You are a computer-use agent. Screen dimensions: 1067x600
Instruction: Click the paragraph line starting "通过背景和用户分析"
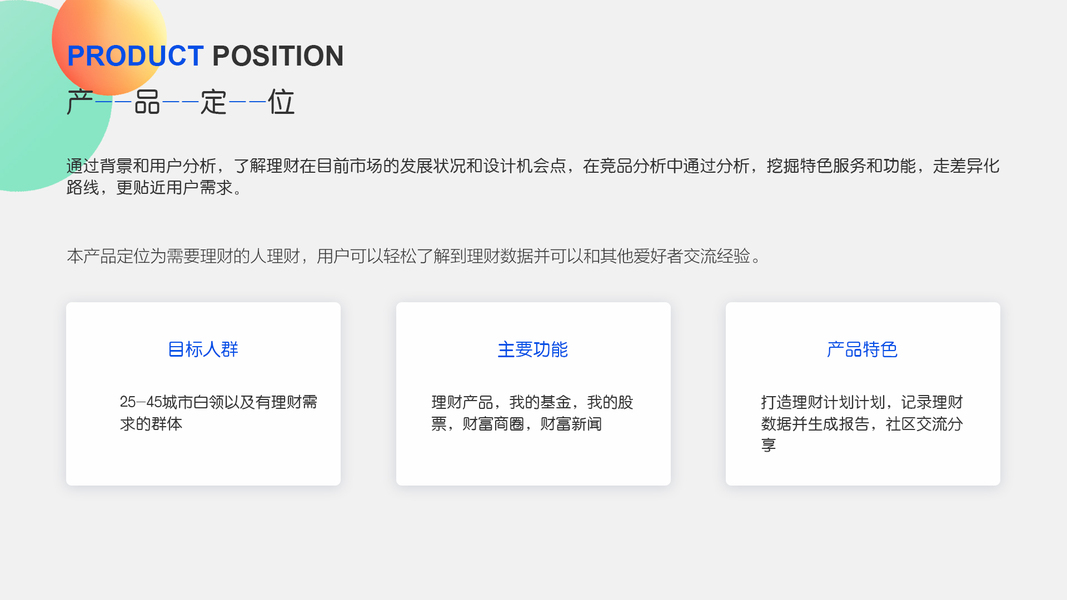[x=533, y=166]
